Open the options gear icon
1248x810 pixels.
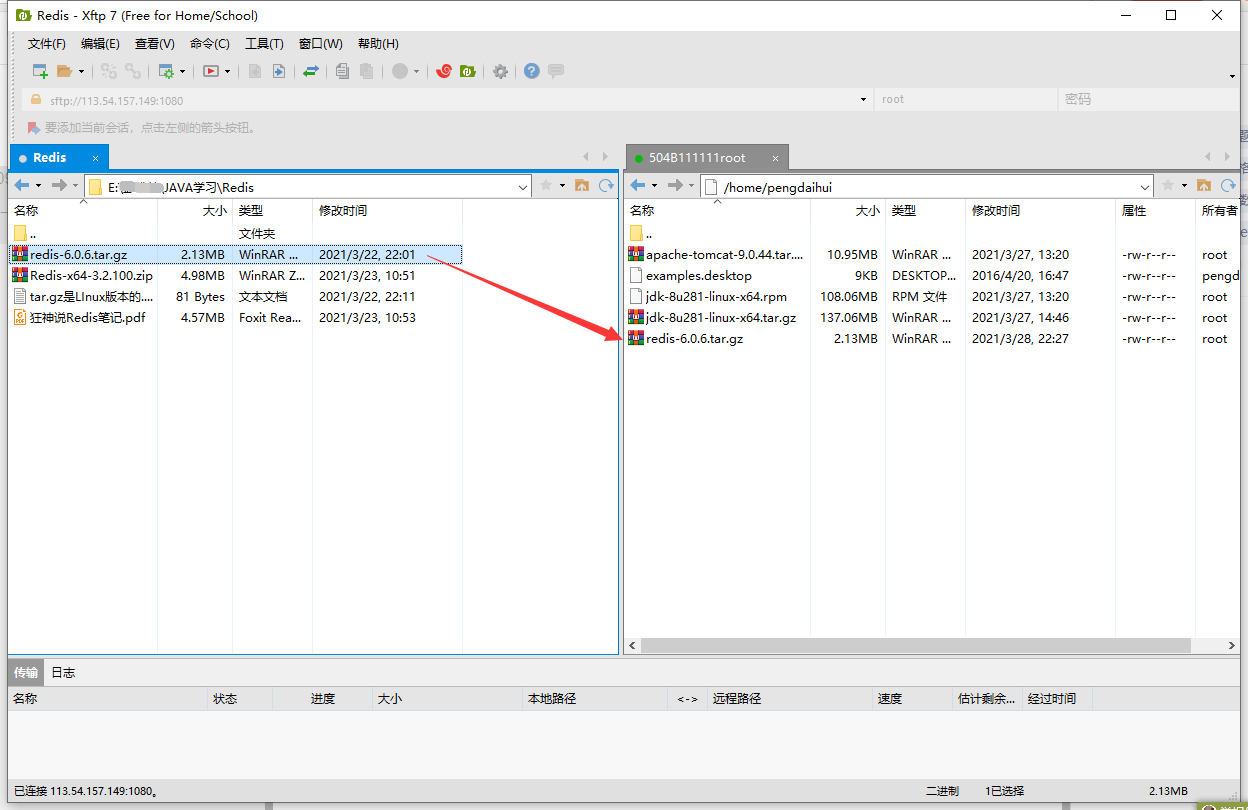tap(500, 71)
